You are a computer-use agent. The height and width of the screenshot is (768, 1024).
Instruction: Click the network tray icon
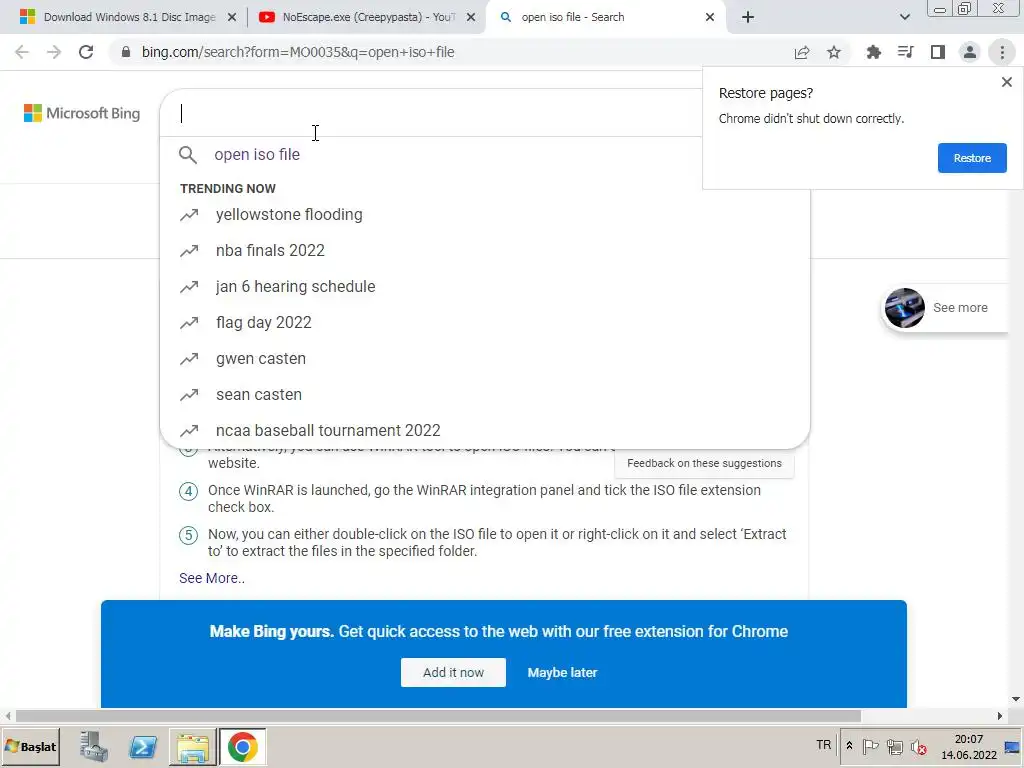pyautogui.click(x=894, y=746)
